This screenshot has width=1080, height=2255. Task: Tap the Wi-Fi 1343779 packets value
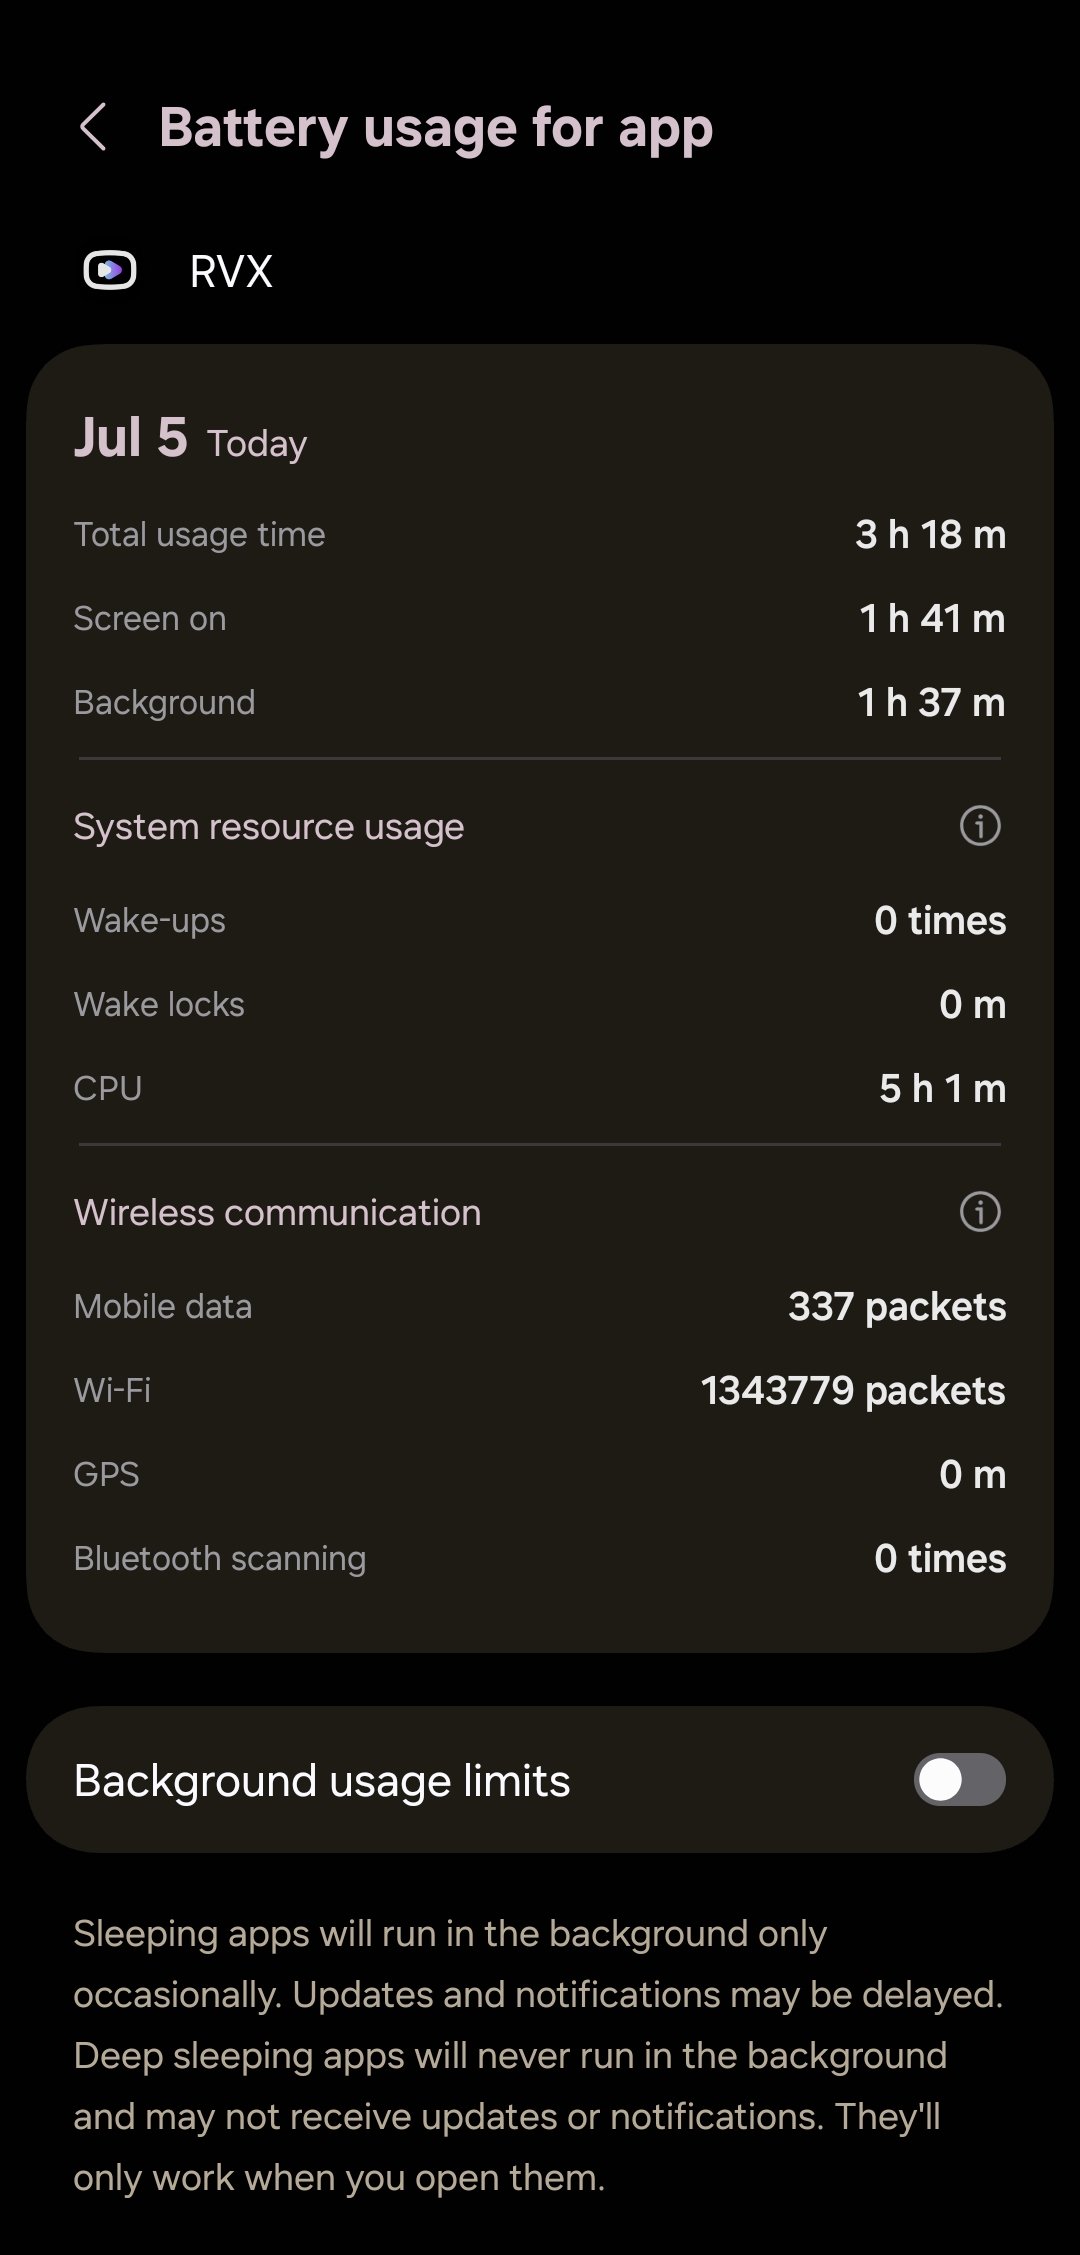click(852, 1391)
